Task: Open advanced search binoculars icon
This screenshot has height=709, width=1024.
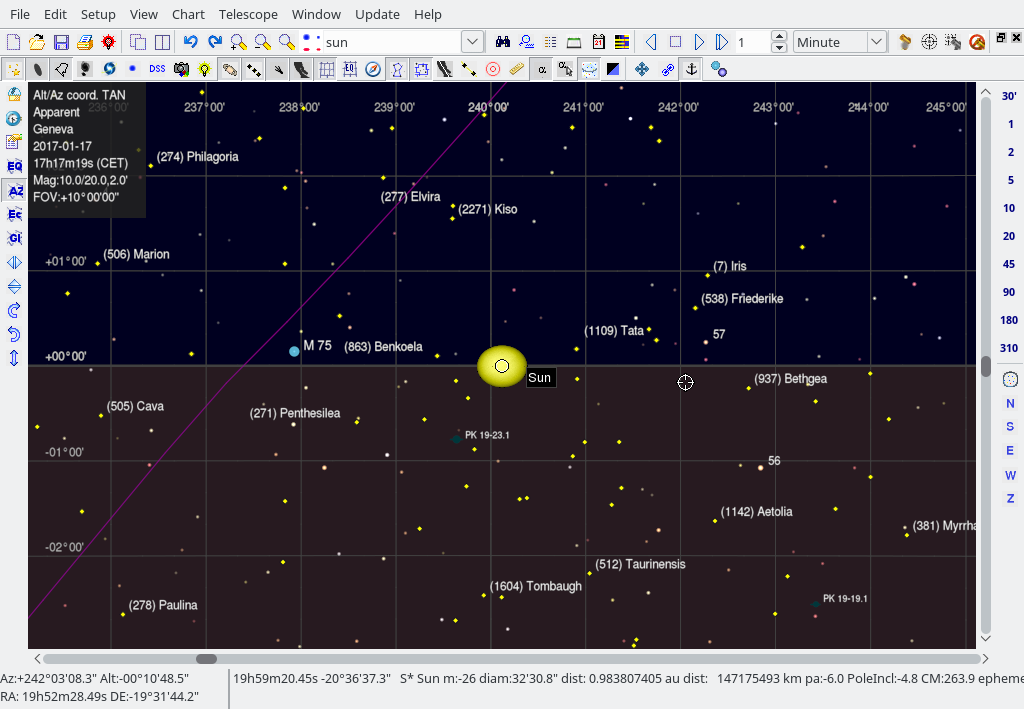Action: [x=502, y=42]
